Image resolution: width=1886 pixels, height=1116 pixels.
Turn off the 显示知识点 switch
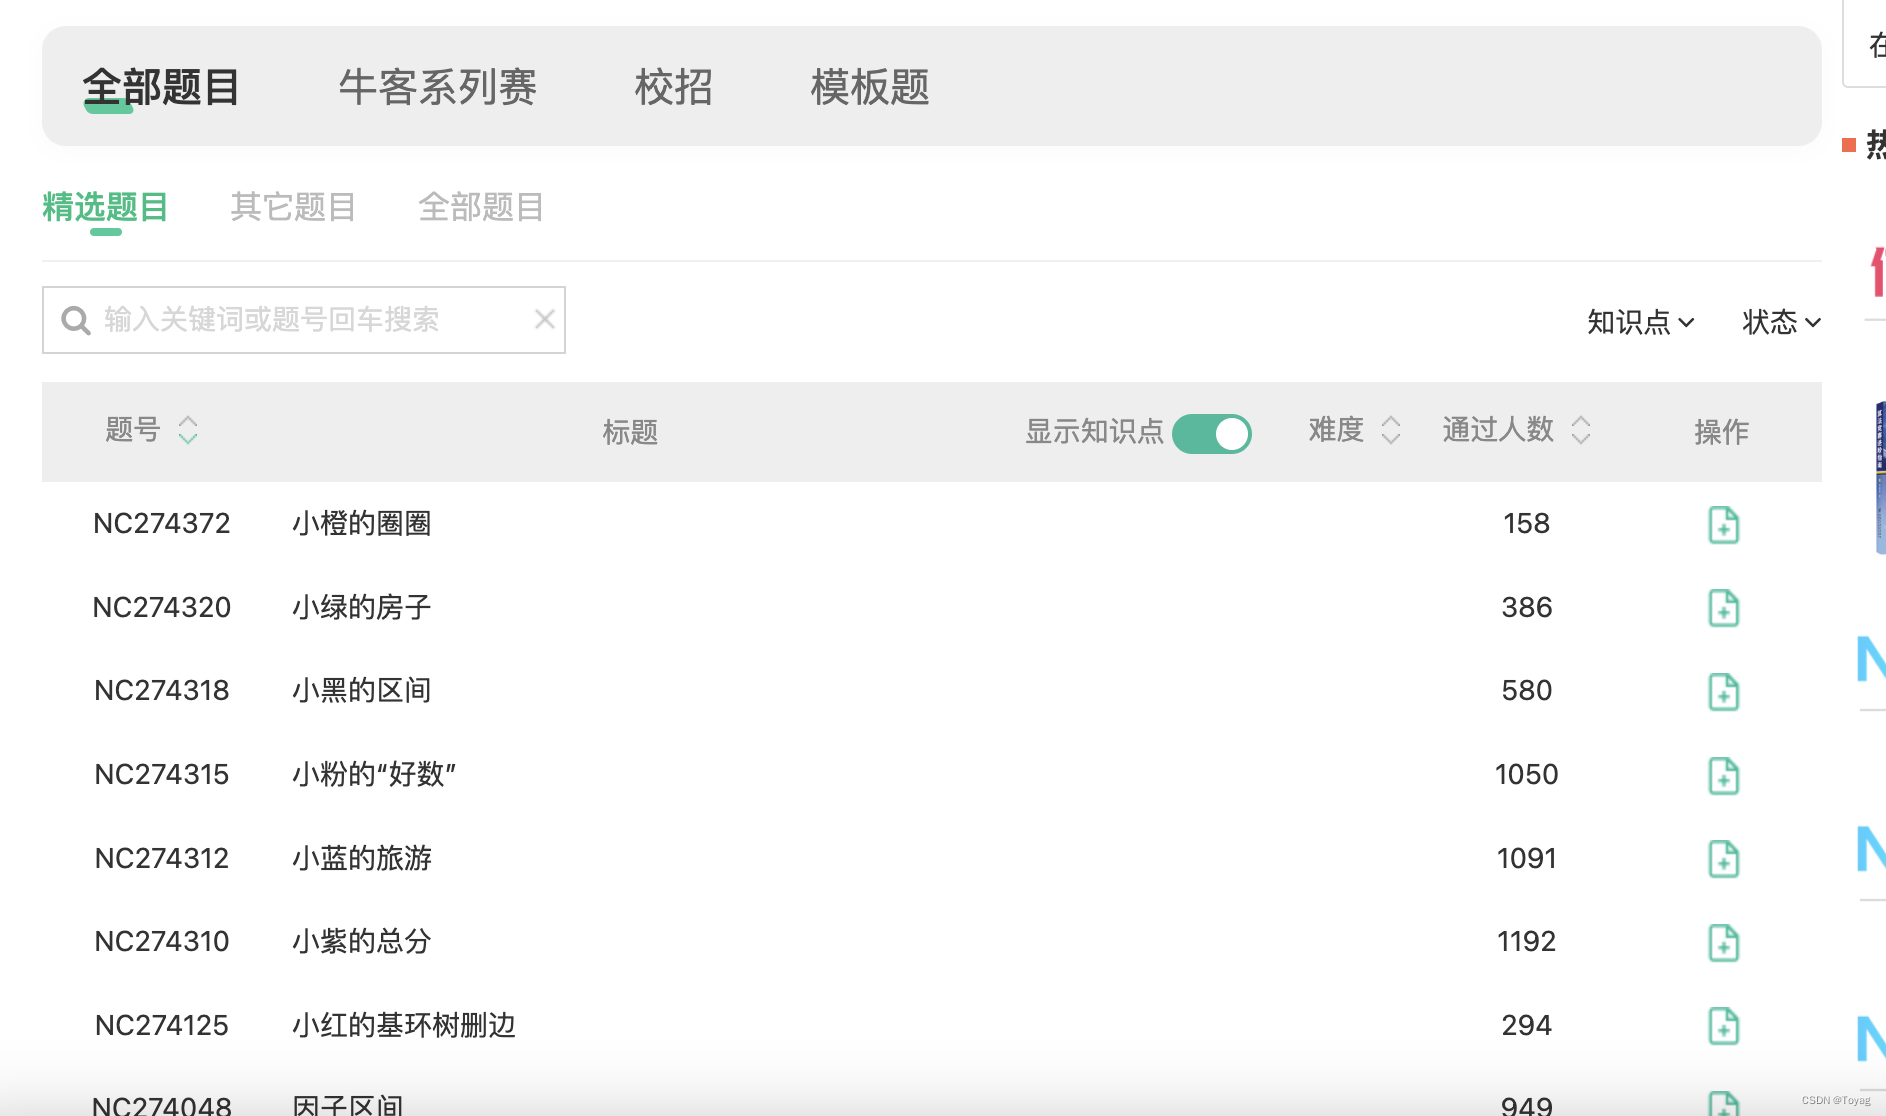pyautogui.click(x=1211, y=434)
